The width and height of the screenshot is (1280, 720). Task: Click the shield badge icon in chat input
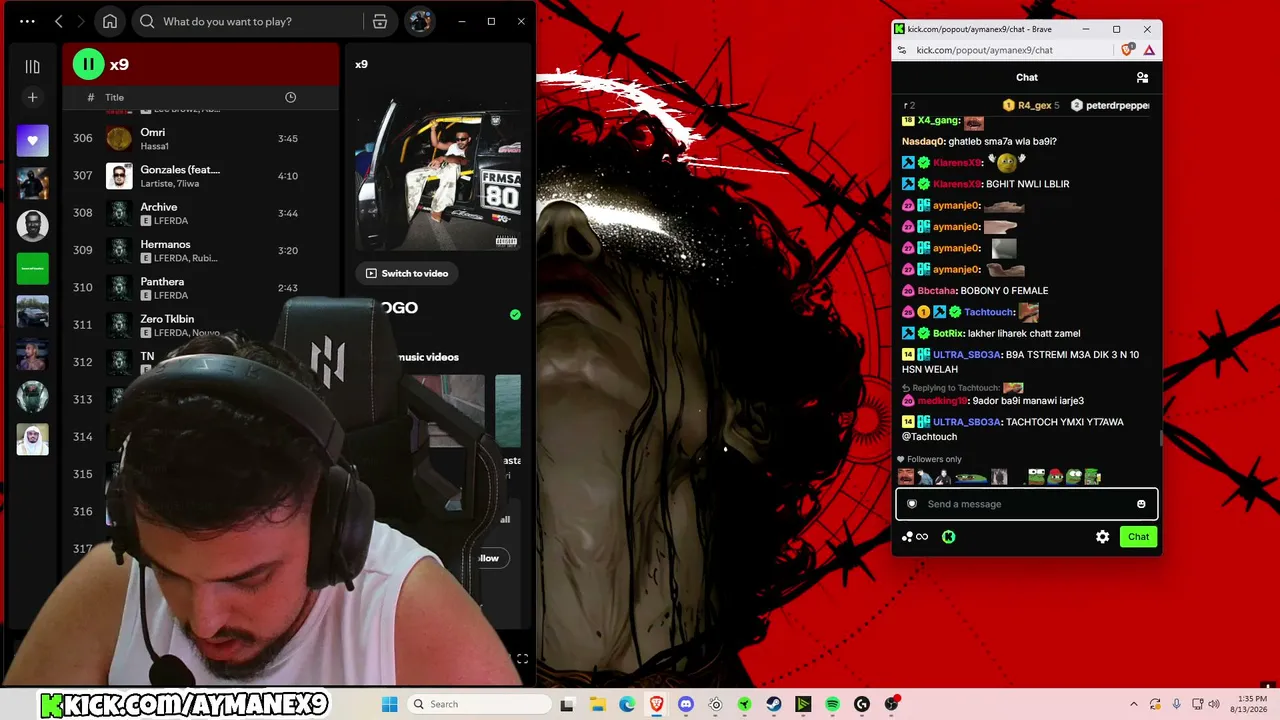pyautogui.click(x=912, y=504)
